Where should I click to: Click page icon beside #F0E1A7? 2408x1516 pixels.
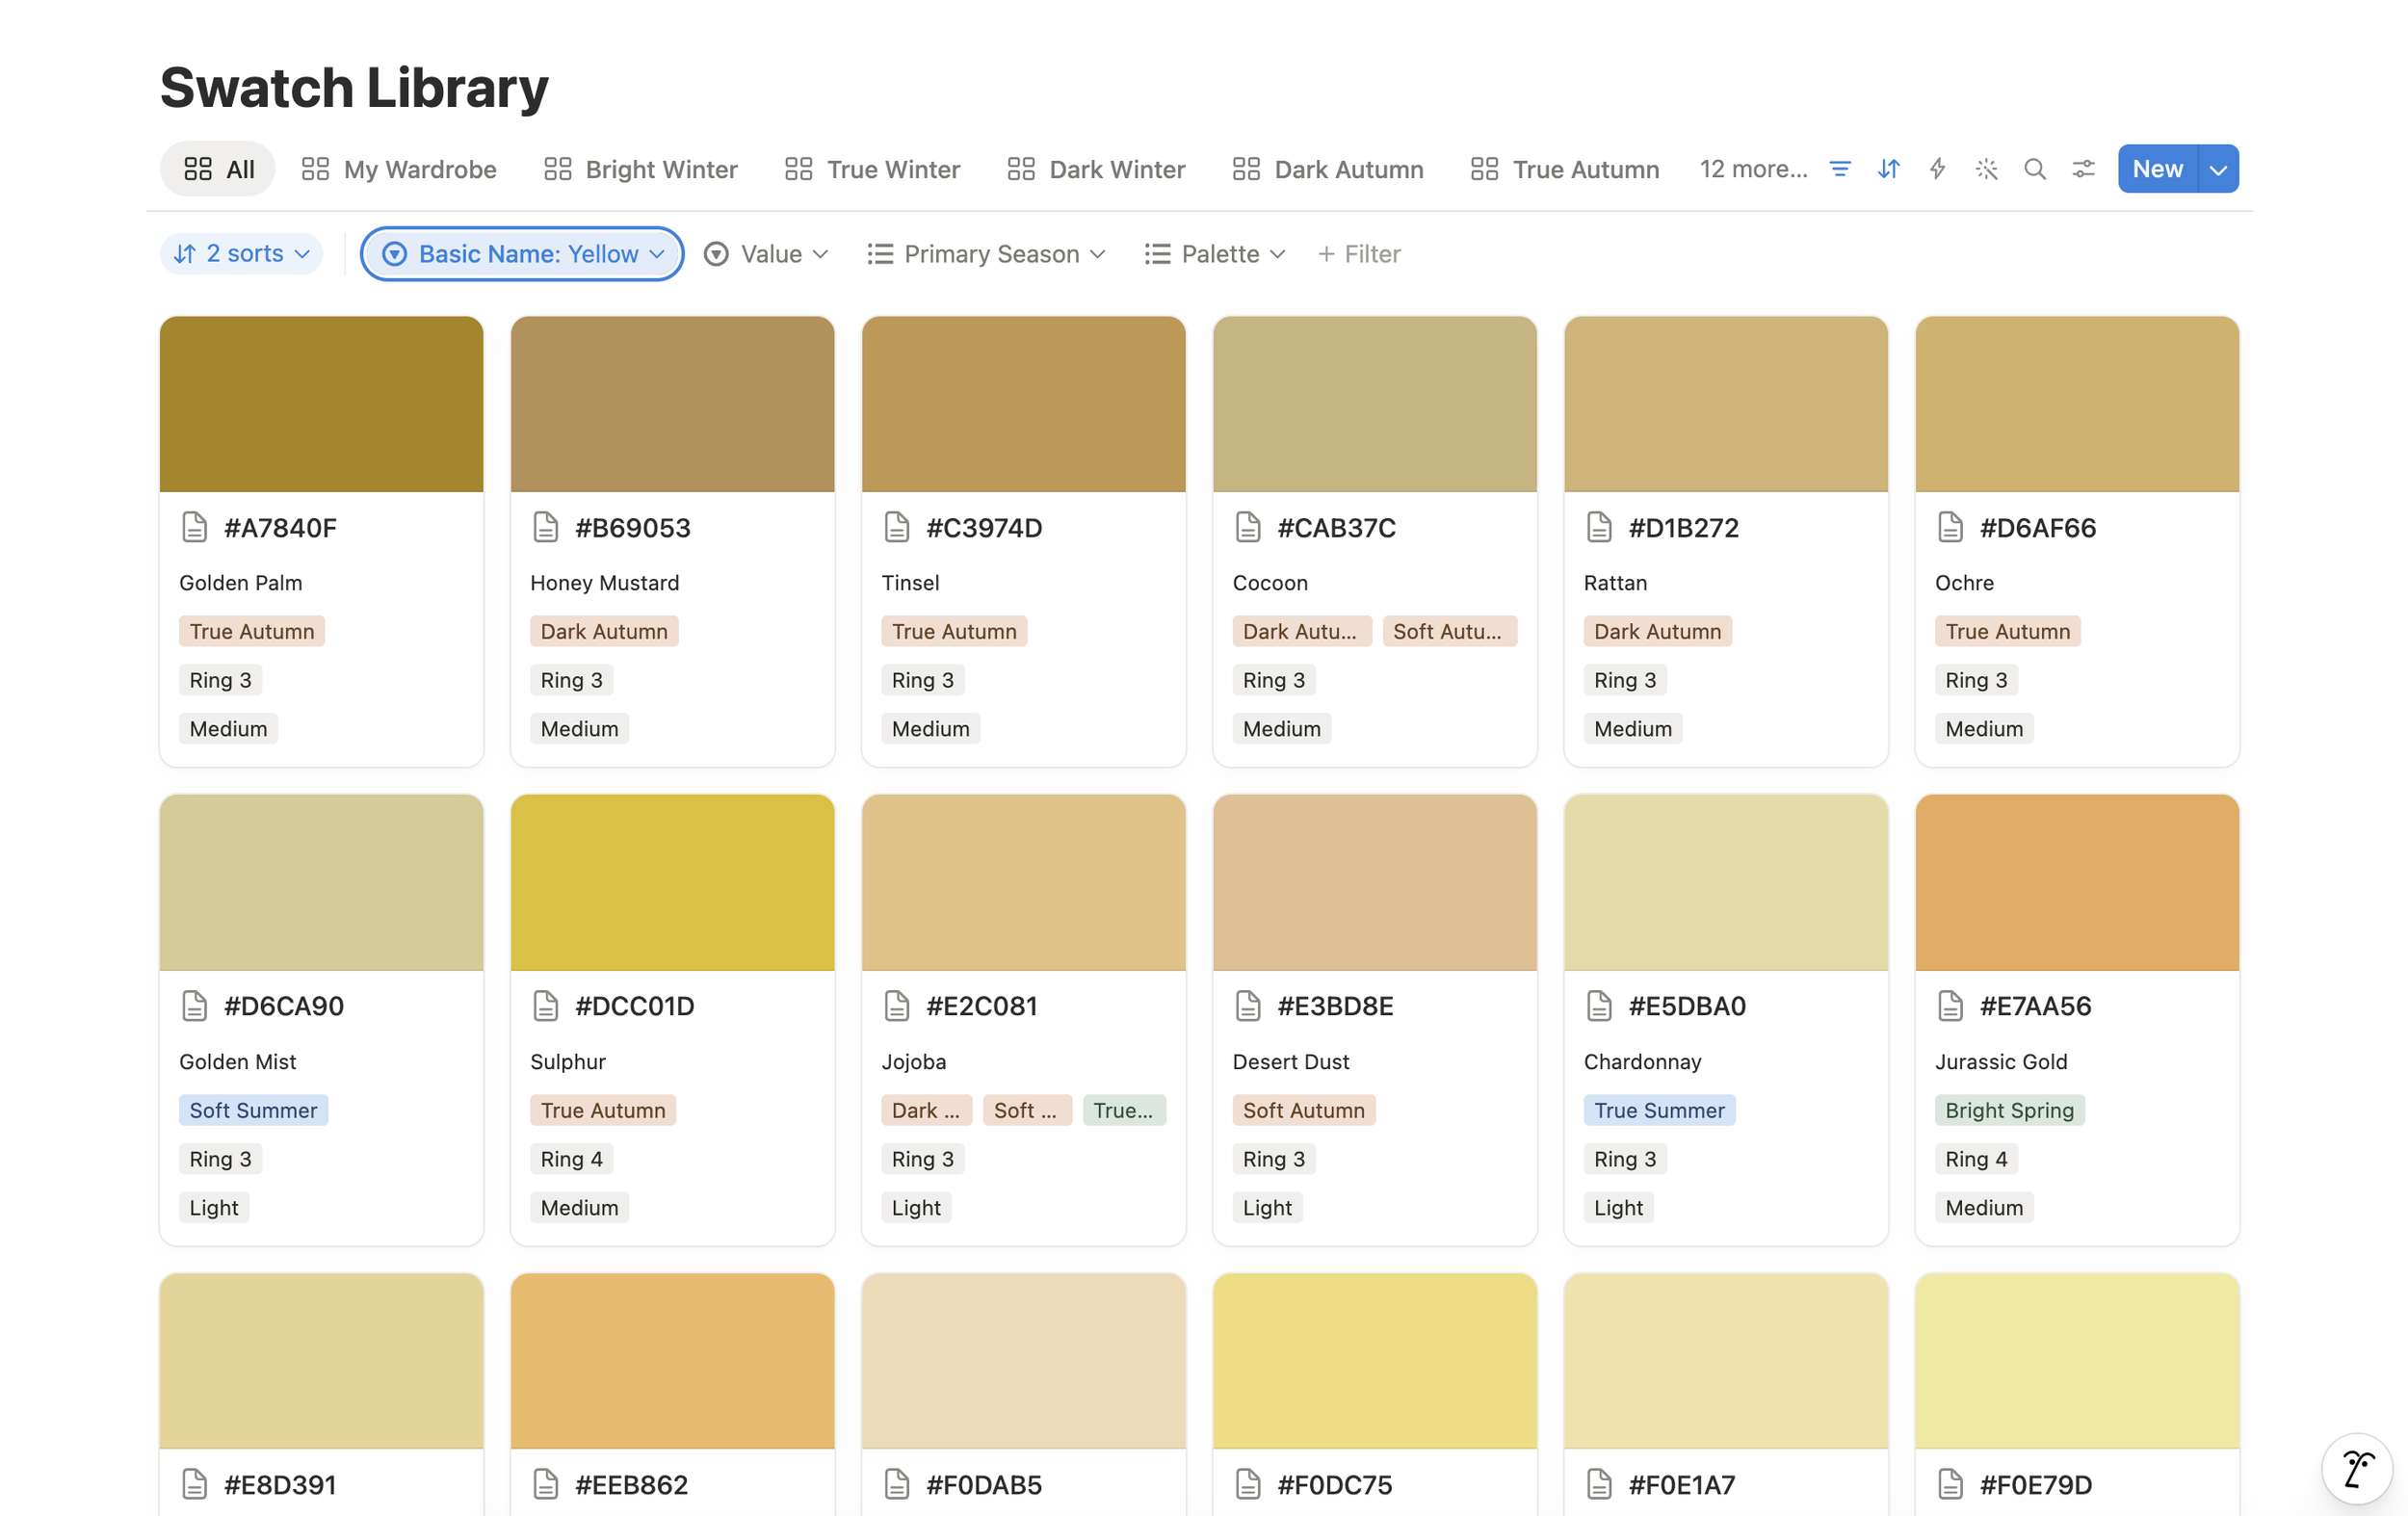(1599, 1484)
